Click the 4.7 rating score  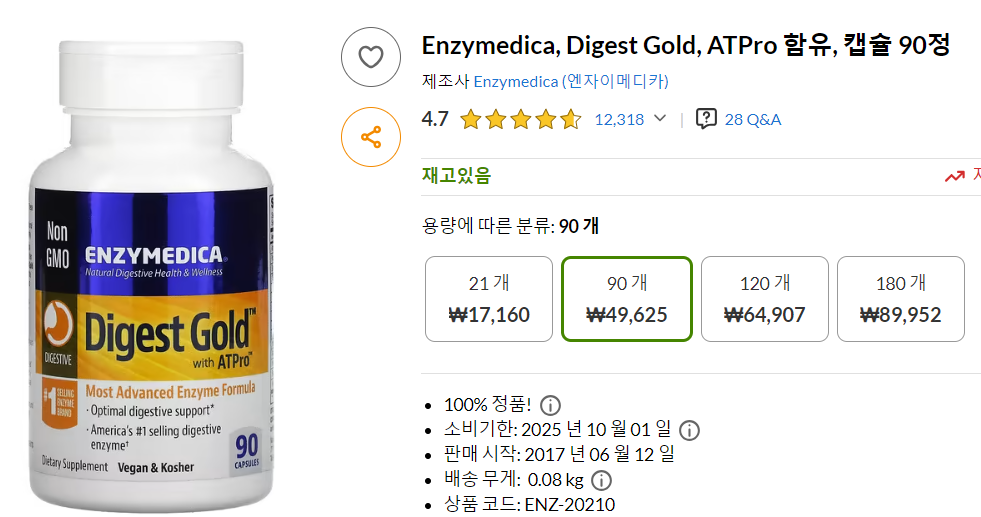click(435, 119)
